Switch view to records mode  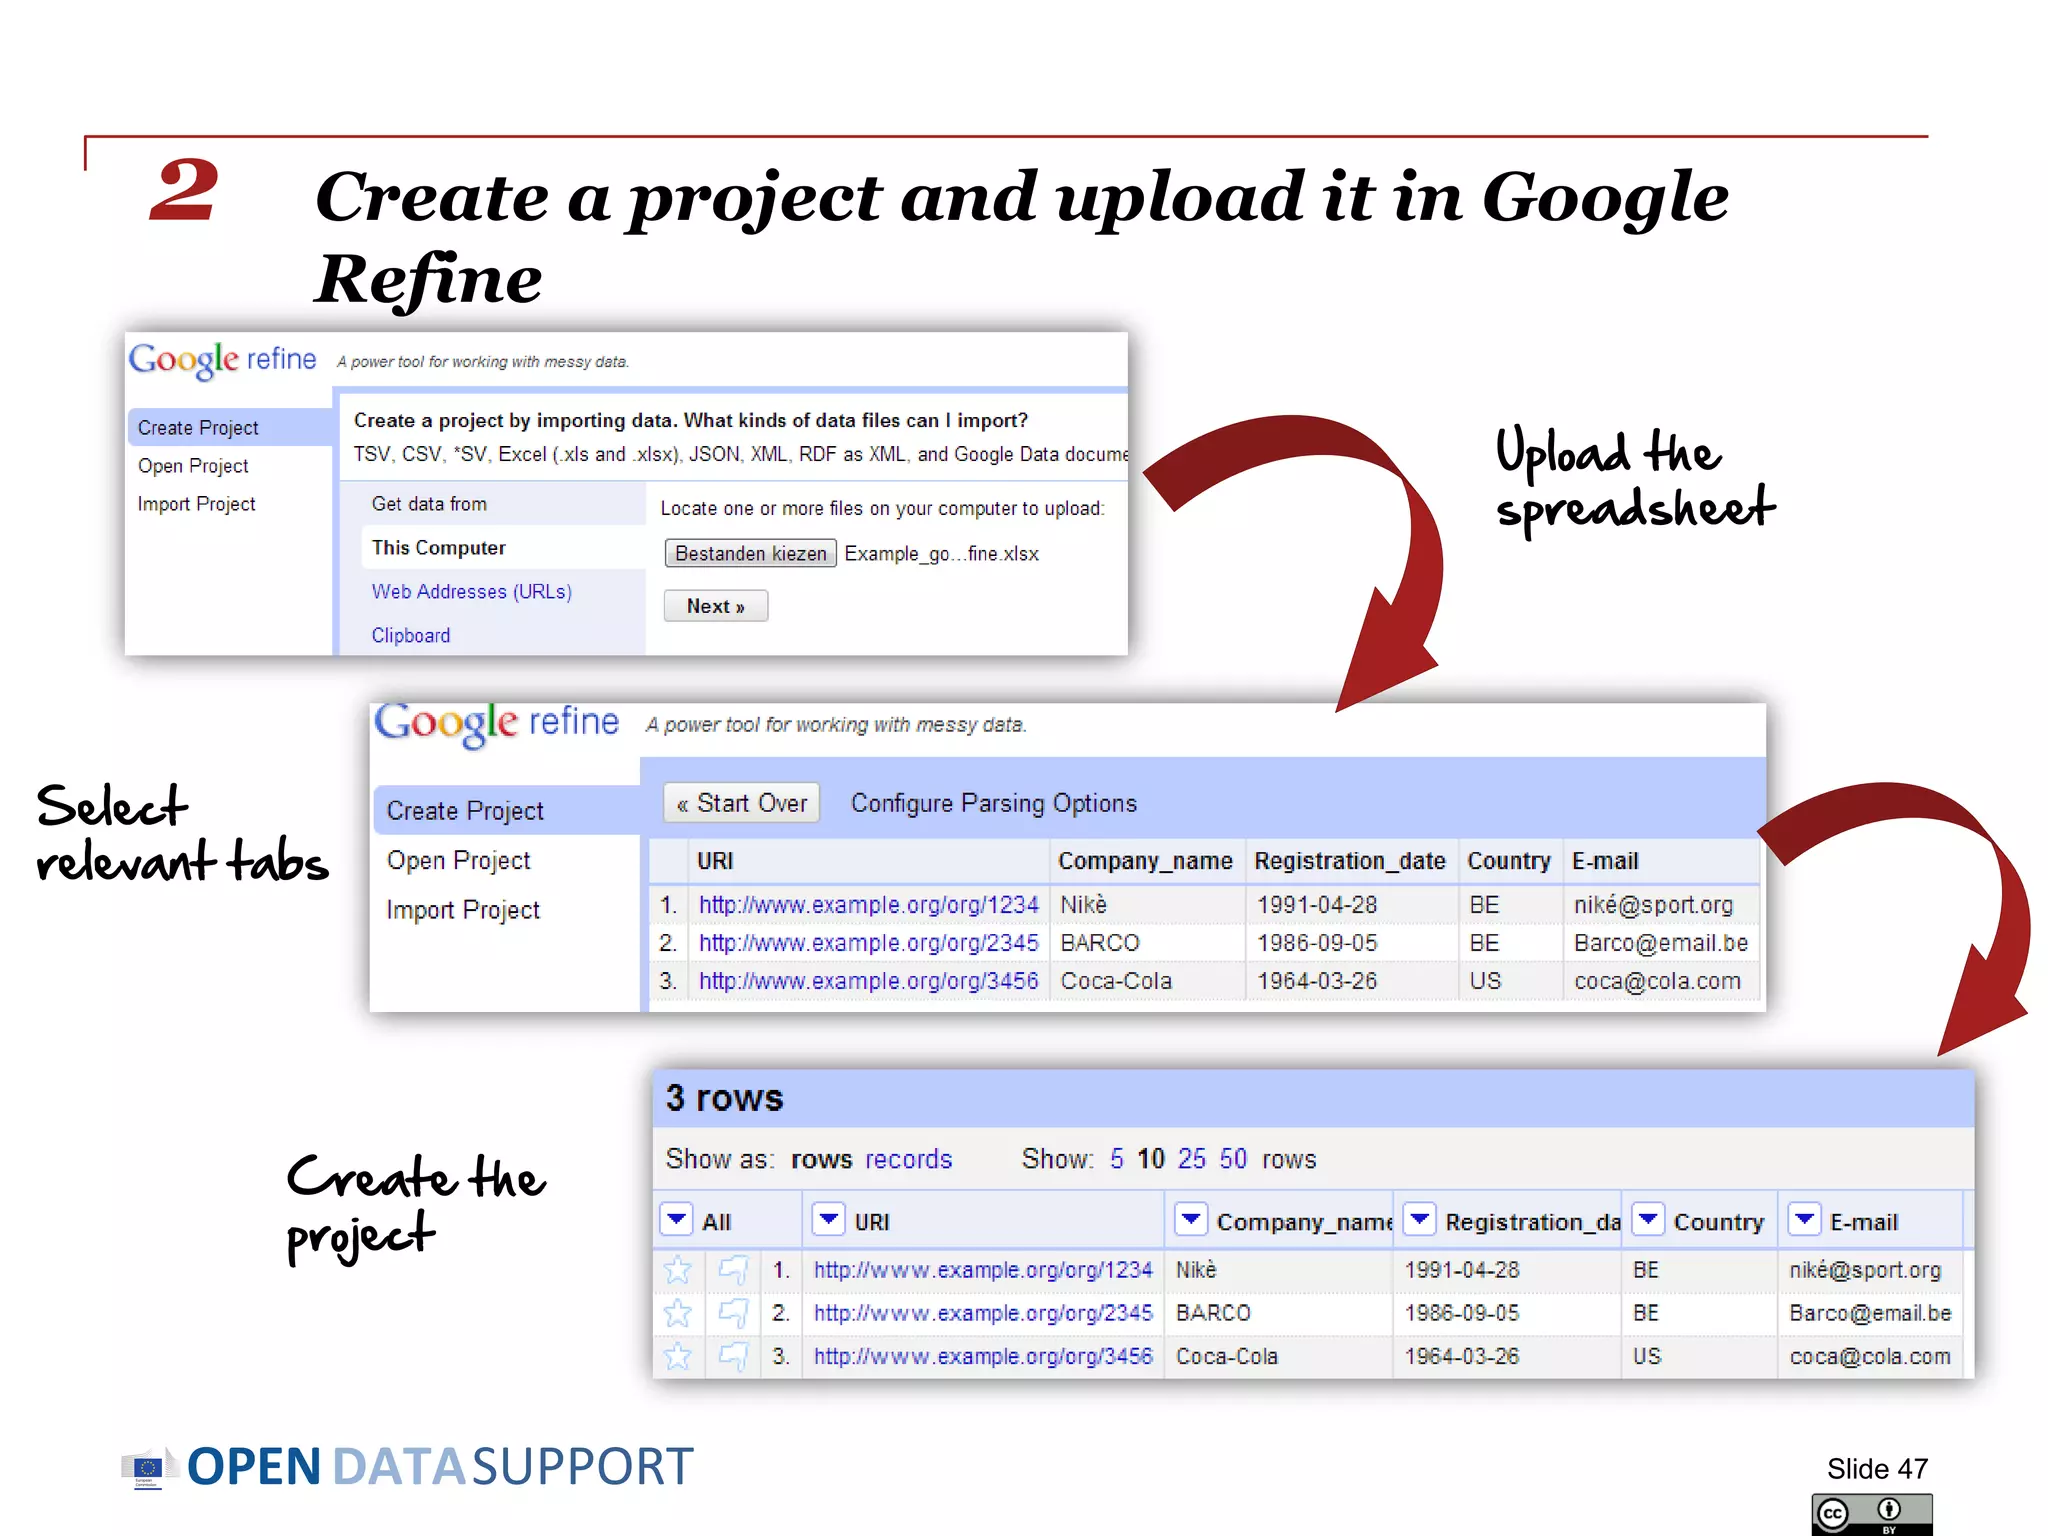pyautogui.click(x=908, y=1159)
